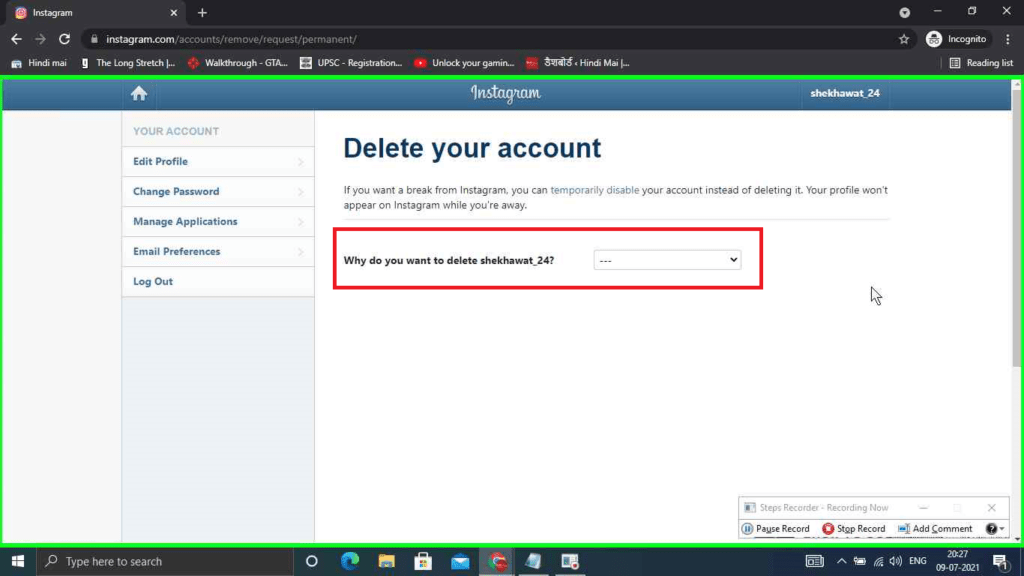This screenshot has width=1024, height=576.
Task: Open the UPSC - Registration bookmark
Action: 351,63
